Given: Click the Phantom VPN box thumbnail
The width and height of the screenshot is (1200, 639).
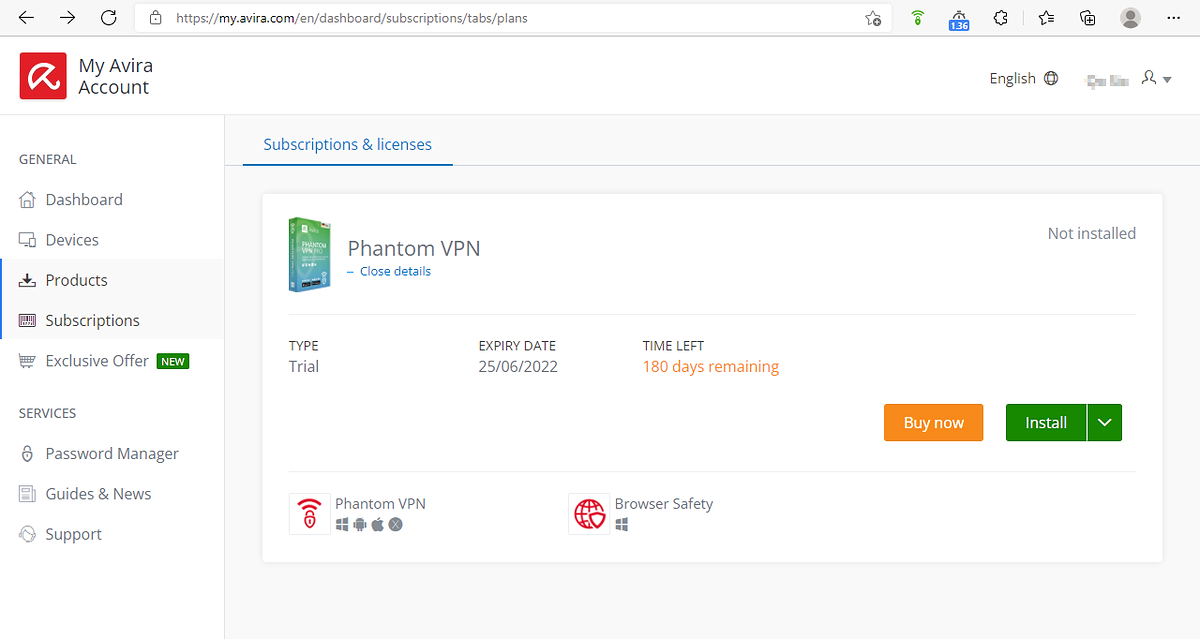Looking at the screenshot, I should (x=310, y=254).
